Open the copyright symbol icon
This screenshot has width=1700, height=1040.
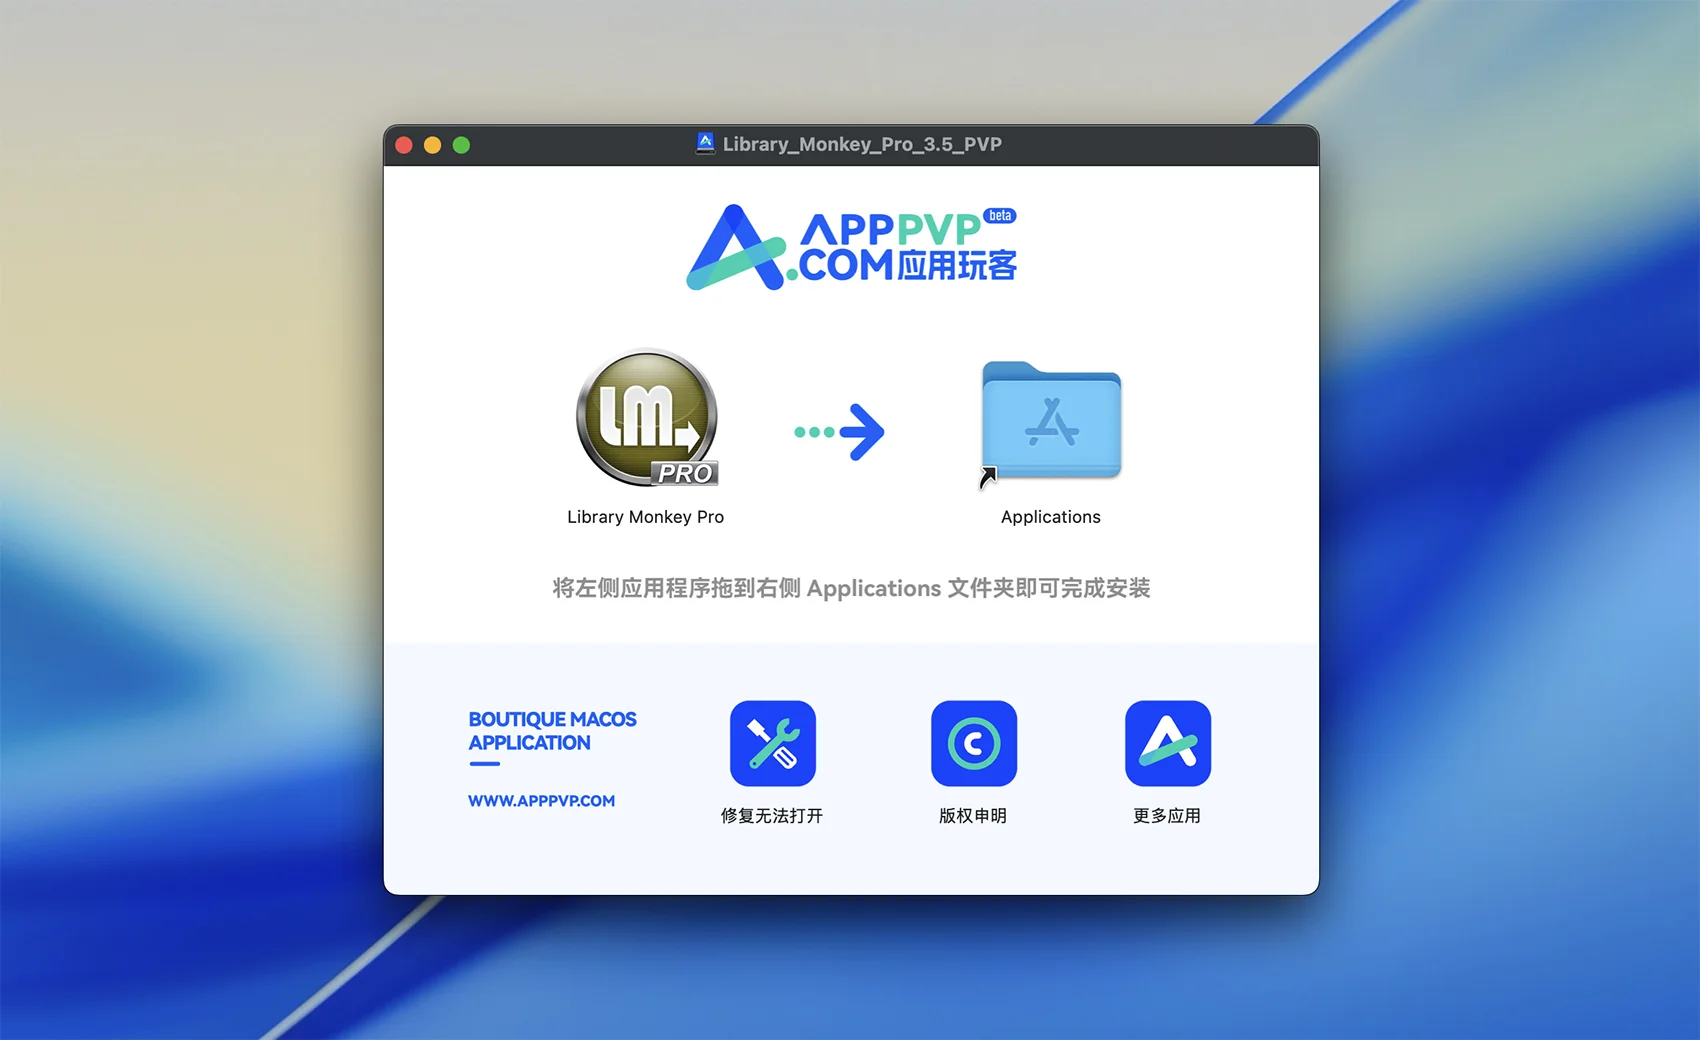(973, 743)
